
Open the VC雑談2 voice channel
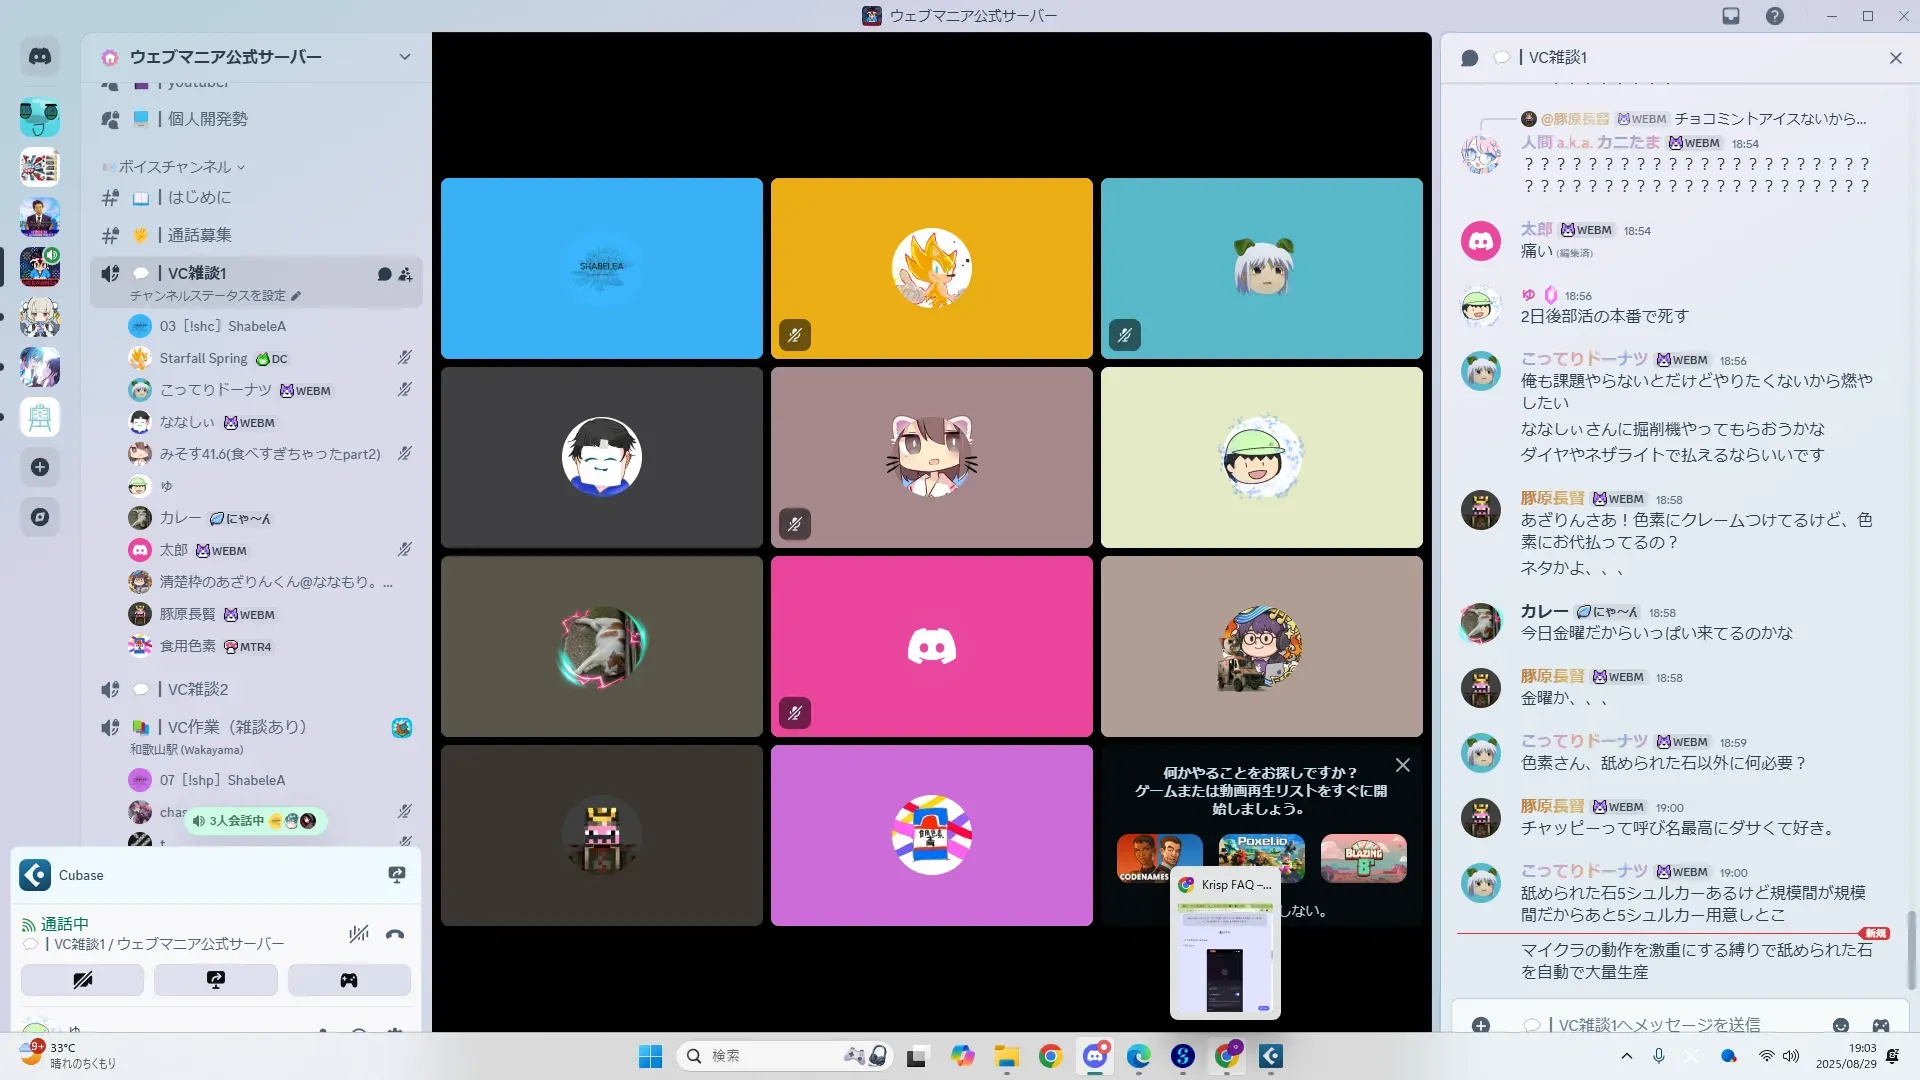pos(198,689)
